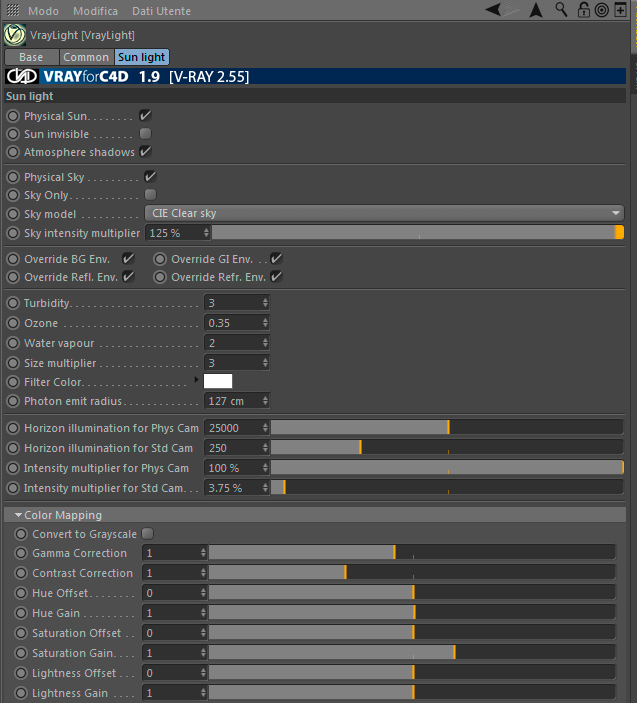This screenshot has width=637, height=703.
Task: Collapse the Color Mapping section
Action: click(x=18, y=515)
